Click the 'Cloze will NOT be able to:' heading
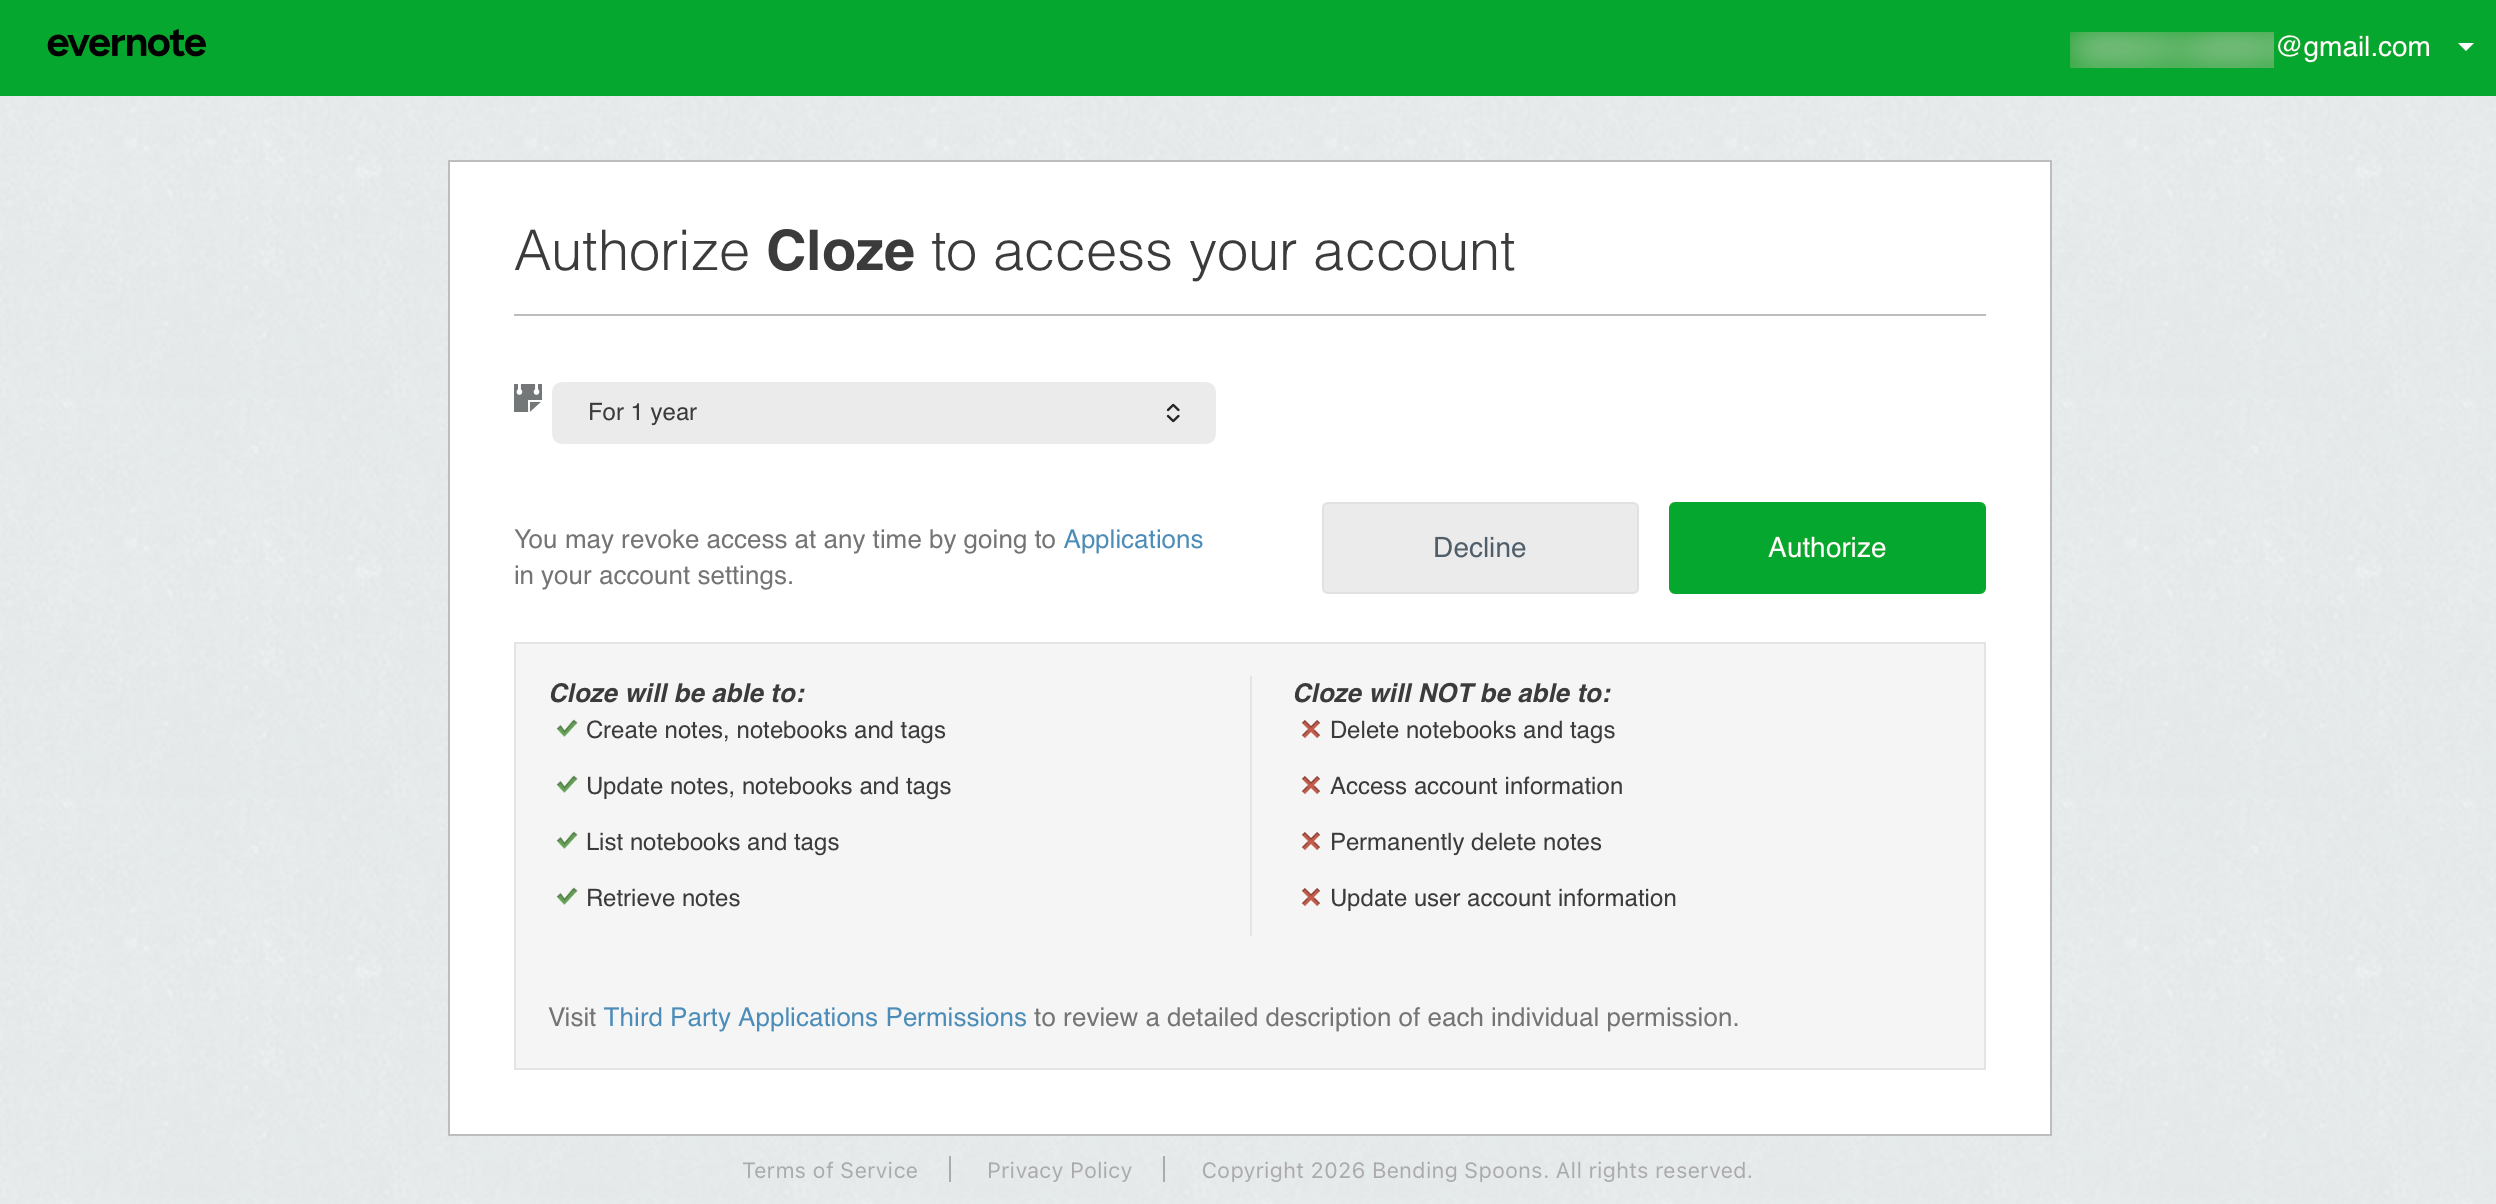 1453,693
